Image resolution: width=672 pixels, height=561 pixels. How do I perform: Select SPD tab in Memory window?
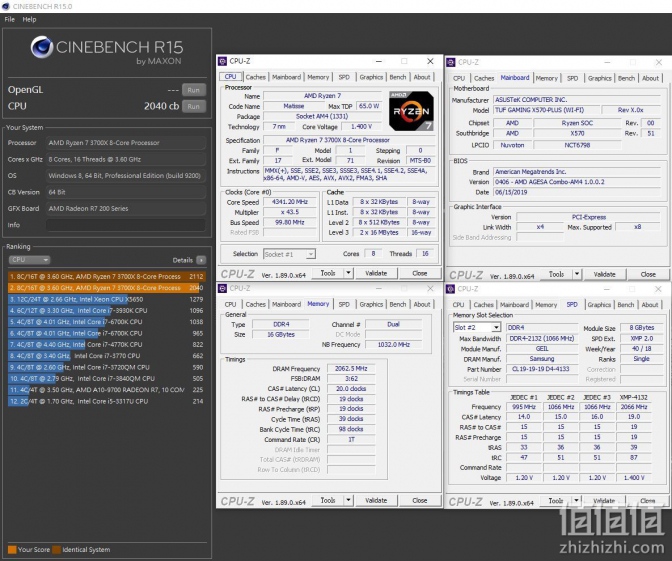click(344, 304)
